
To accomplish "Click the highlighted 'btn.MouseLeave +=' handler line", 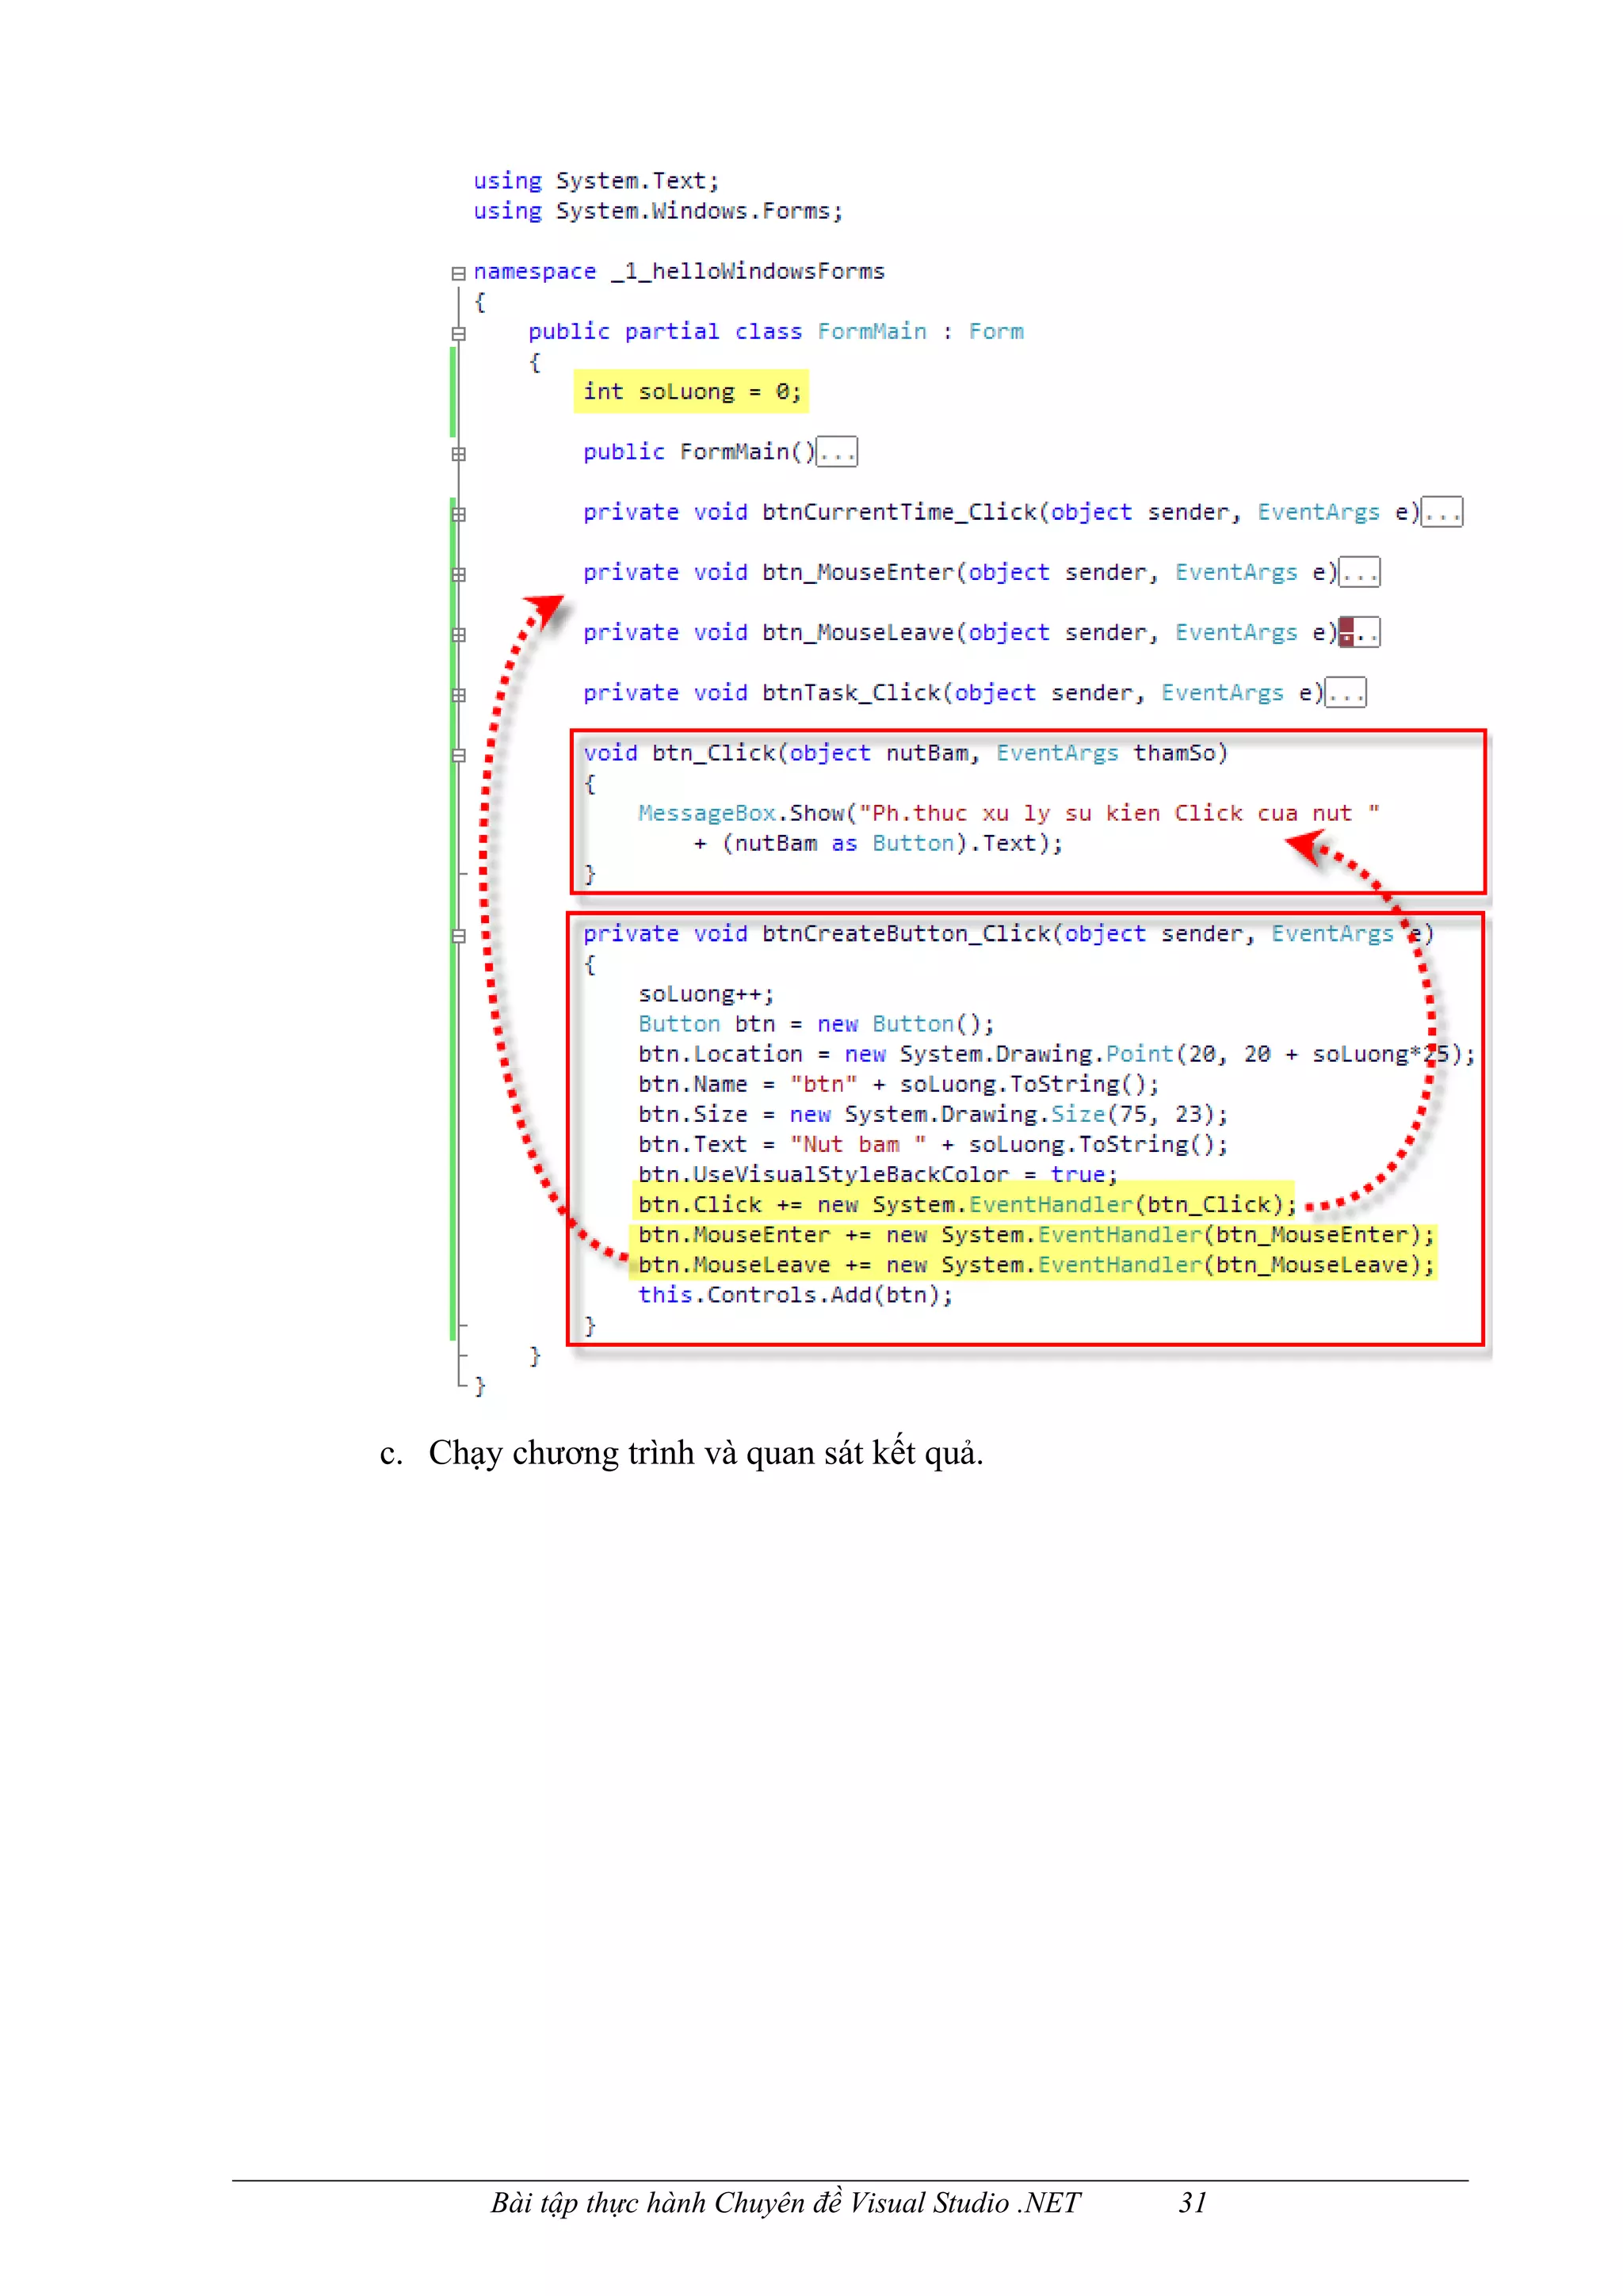I will tap(1034, 1265).
